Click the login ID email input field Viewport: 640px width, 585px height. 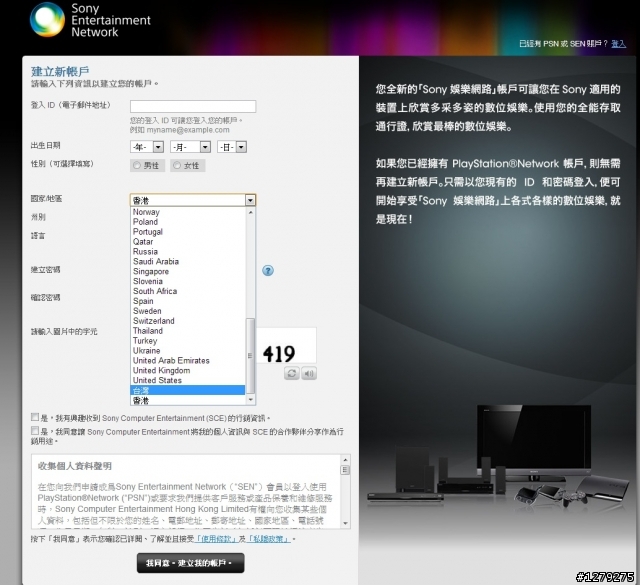tap(193, 106)
